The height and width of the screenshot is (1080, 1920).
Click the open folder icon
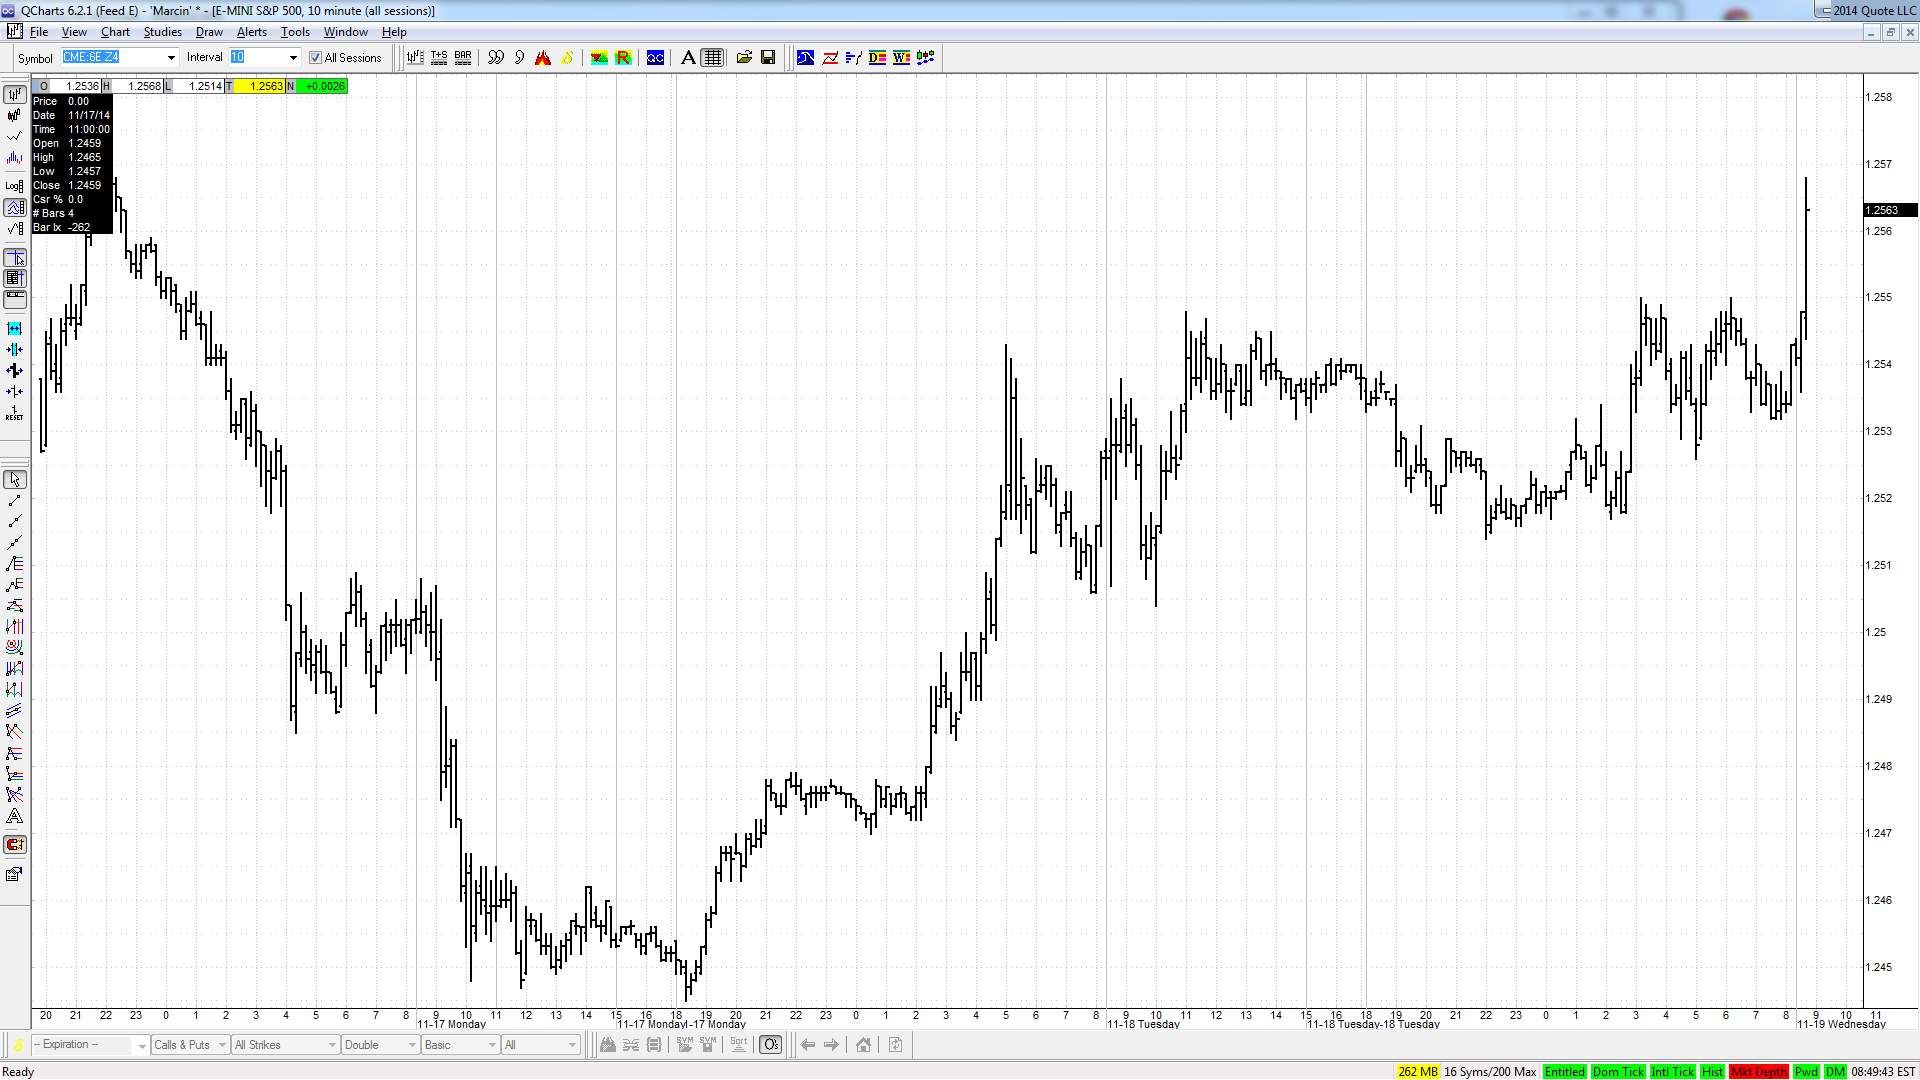pyautogui.click(x=744, y=58)
